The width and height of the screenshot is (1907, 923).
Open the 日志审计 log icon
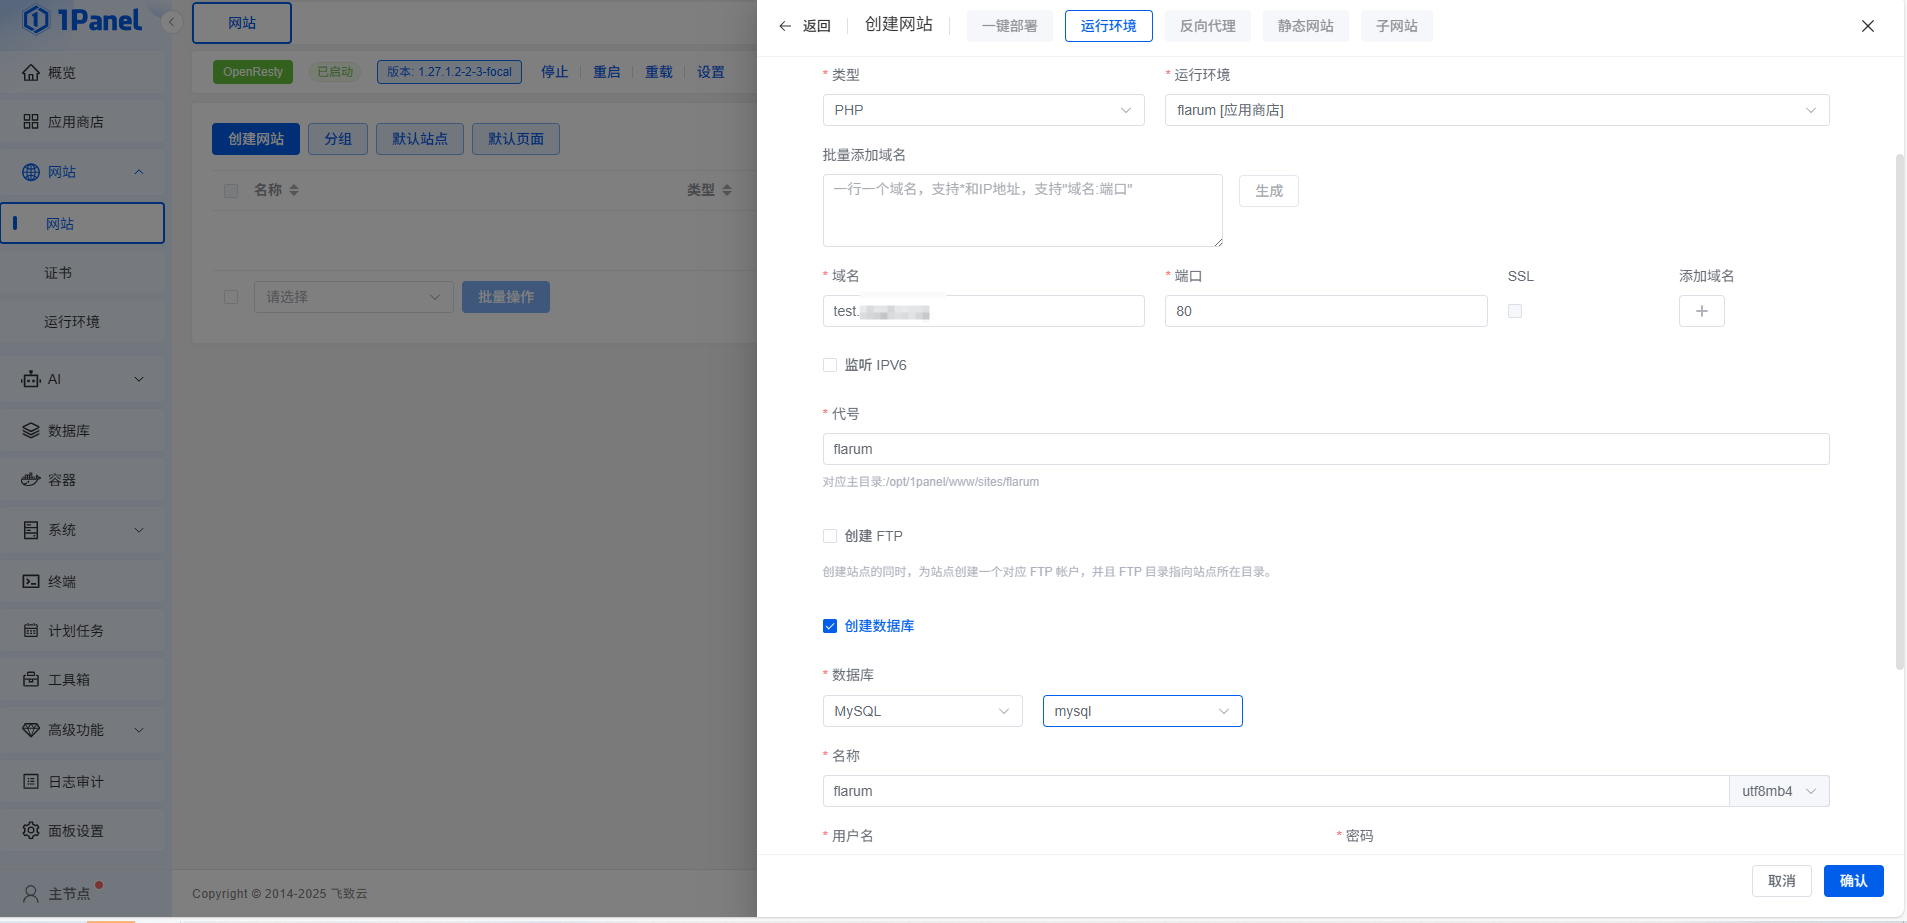31,782
